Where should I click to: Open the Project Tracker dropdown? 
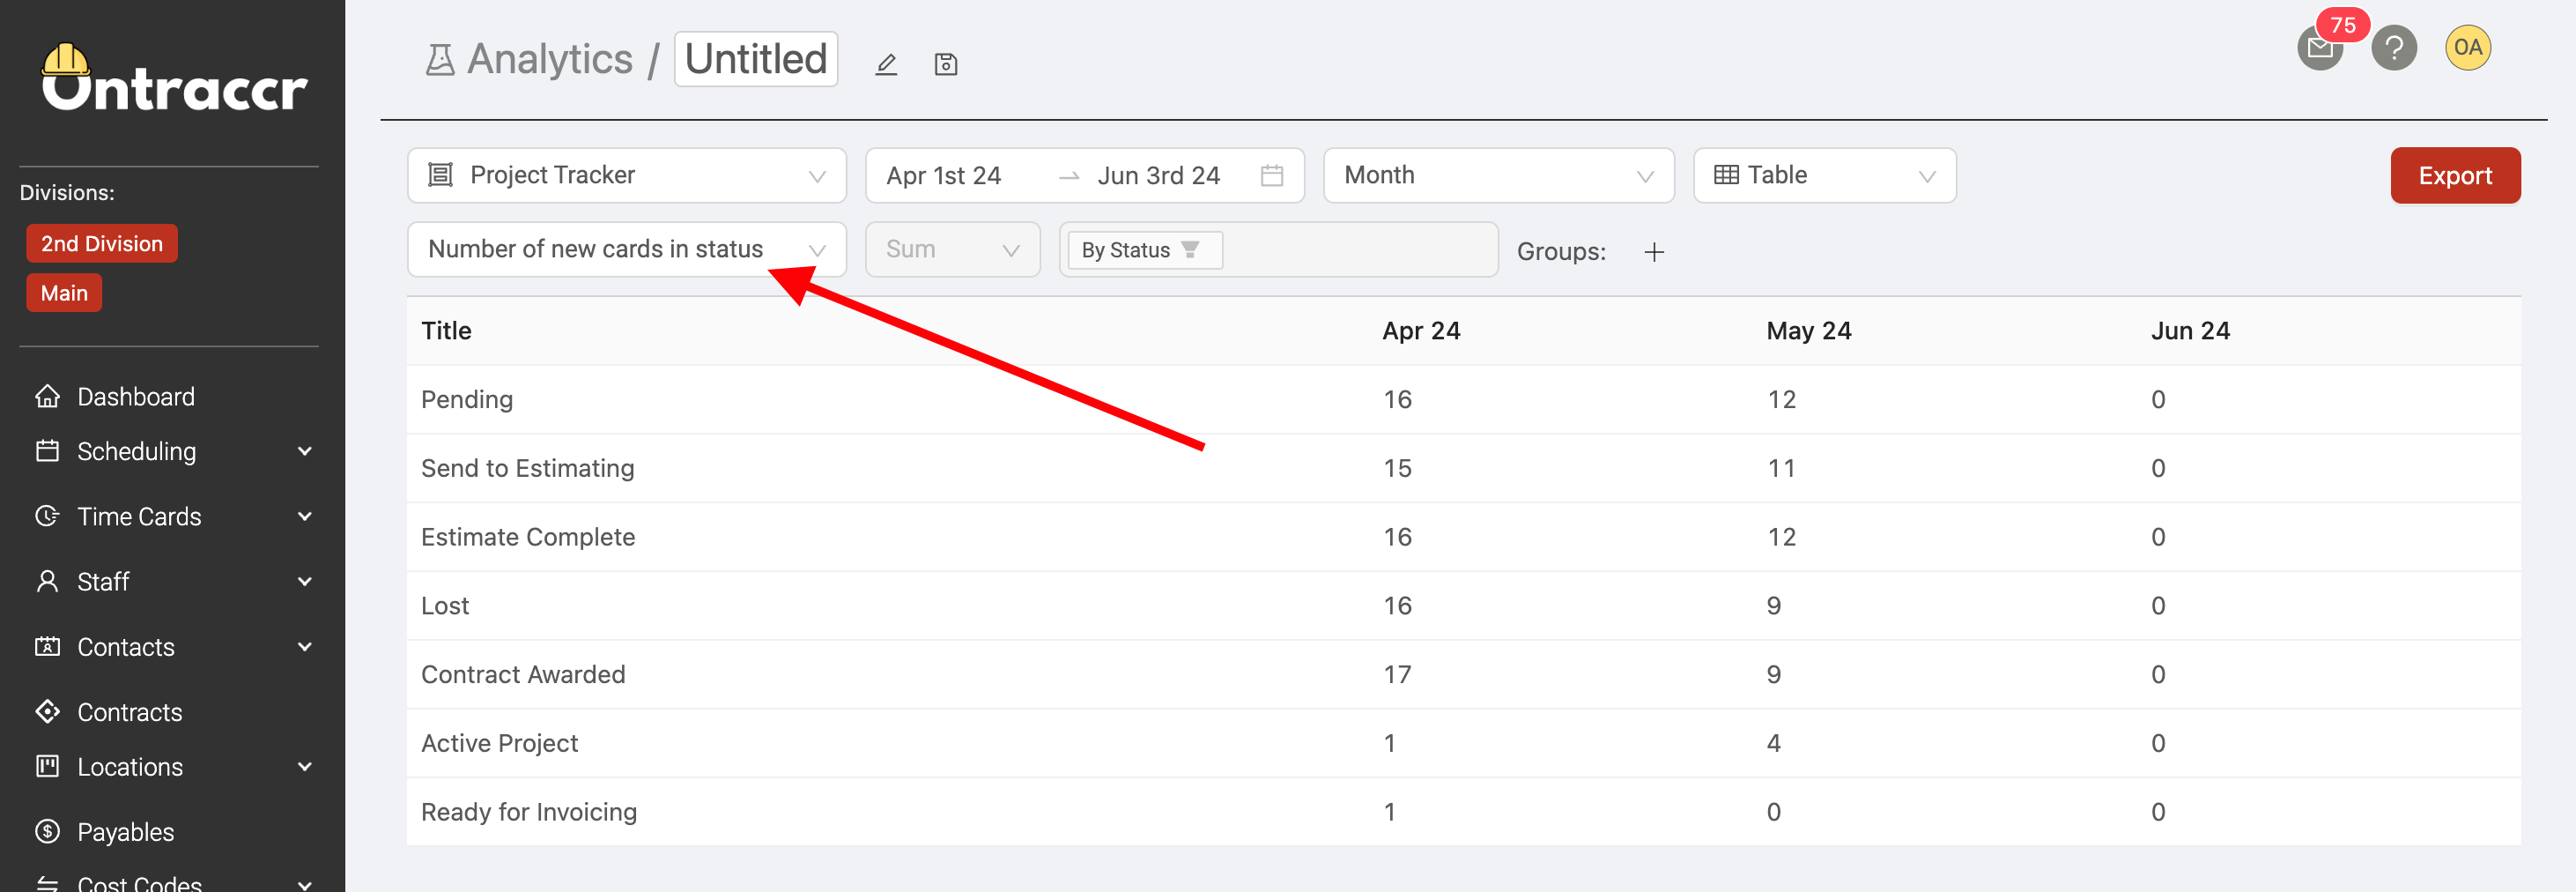coord(627,176)
